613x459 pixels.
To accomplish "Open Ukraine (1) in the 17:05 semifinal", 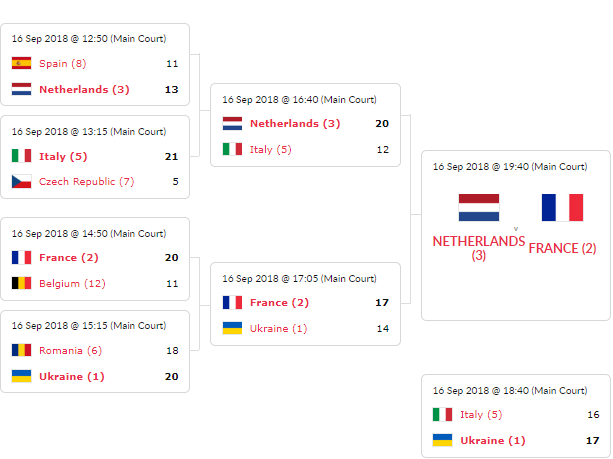I will tap(278, 328).
